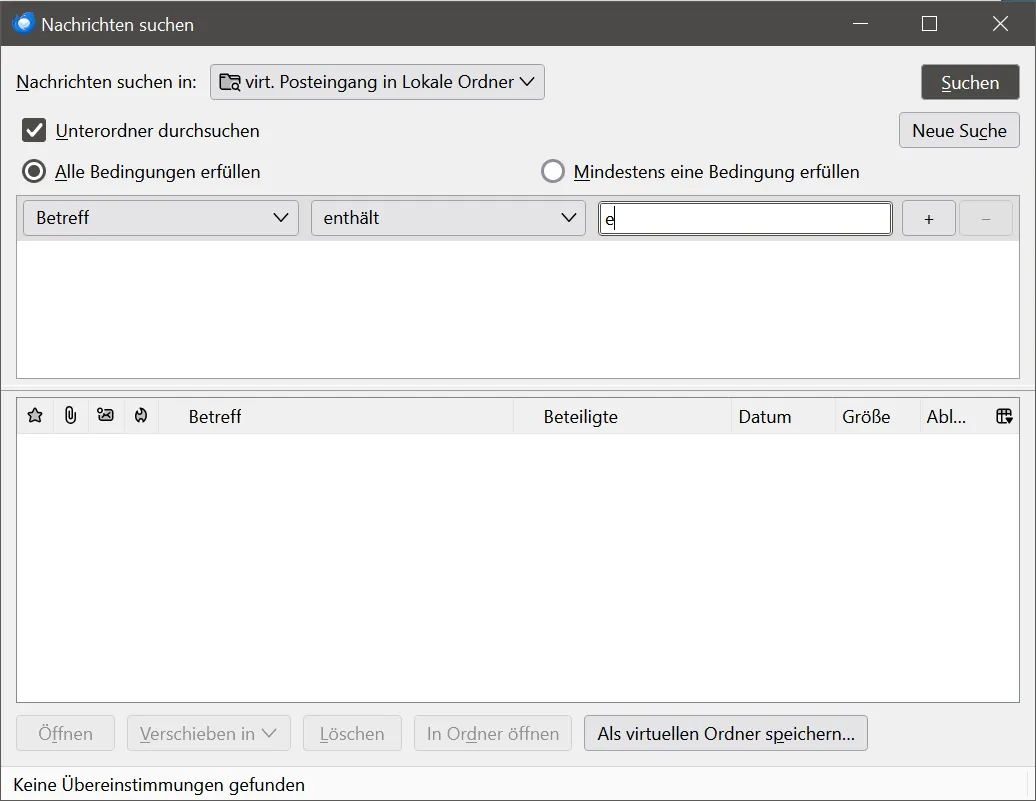Click the virtual folder search icon
The width and height of the screenshot is (1036, 801).
[230, 82]
